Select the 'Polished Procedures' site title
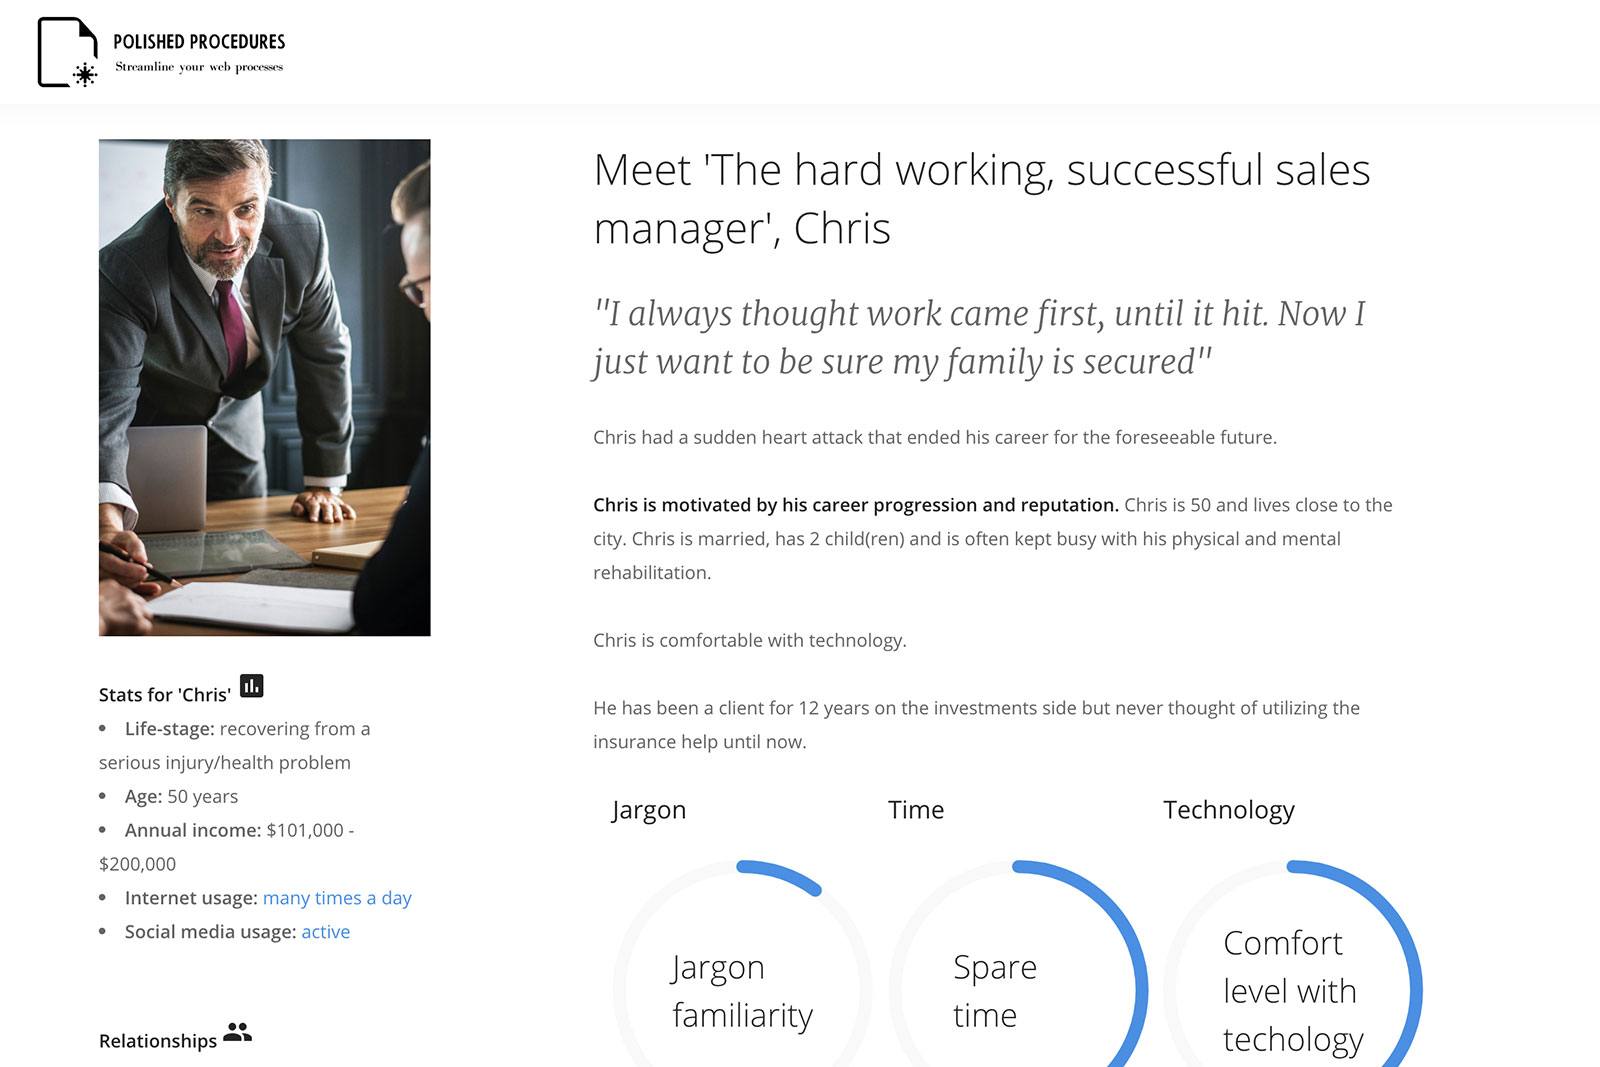 [x=198, y=40]
